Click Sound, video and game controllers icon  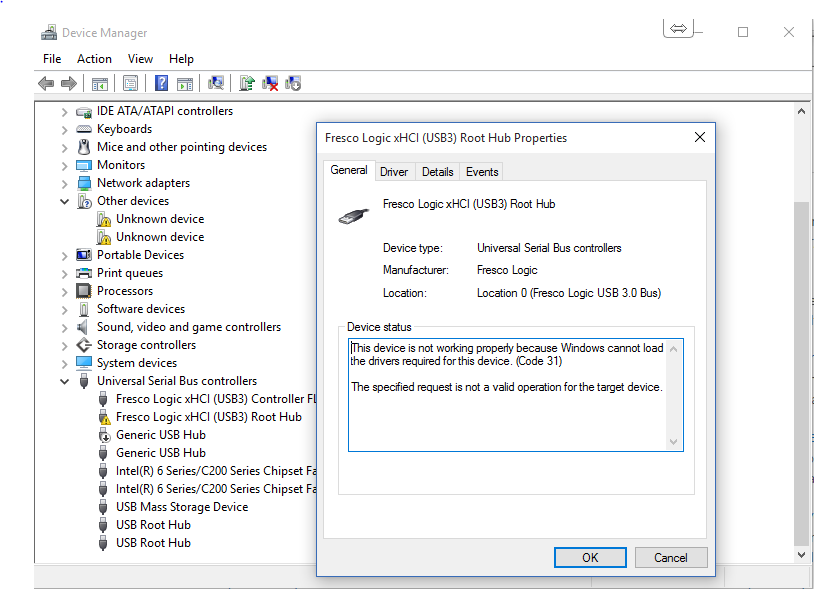coord(83,327)
